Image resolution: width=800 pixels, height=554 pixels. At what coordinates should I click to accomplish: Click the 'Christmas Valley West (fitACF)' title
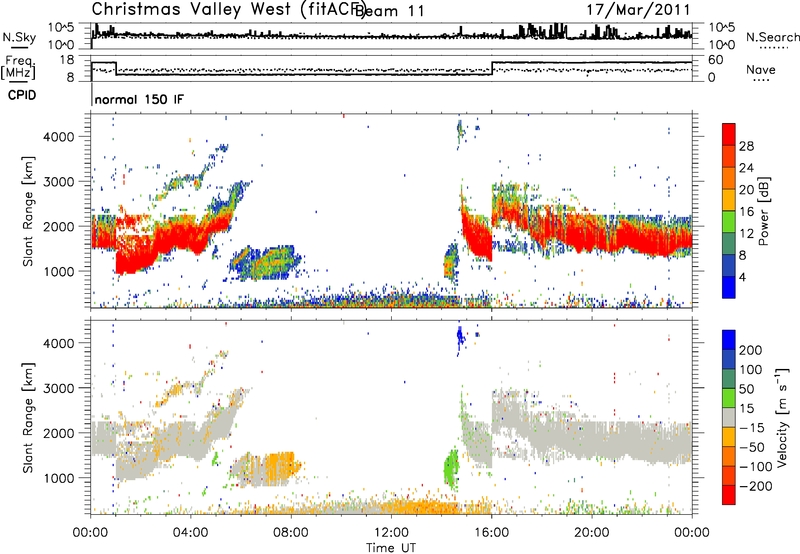[228, 9]
